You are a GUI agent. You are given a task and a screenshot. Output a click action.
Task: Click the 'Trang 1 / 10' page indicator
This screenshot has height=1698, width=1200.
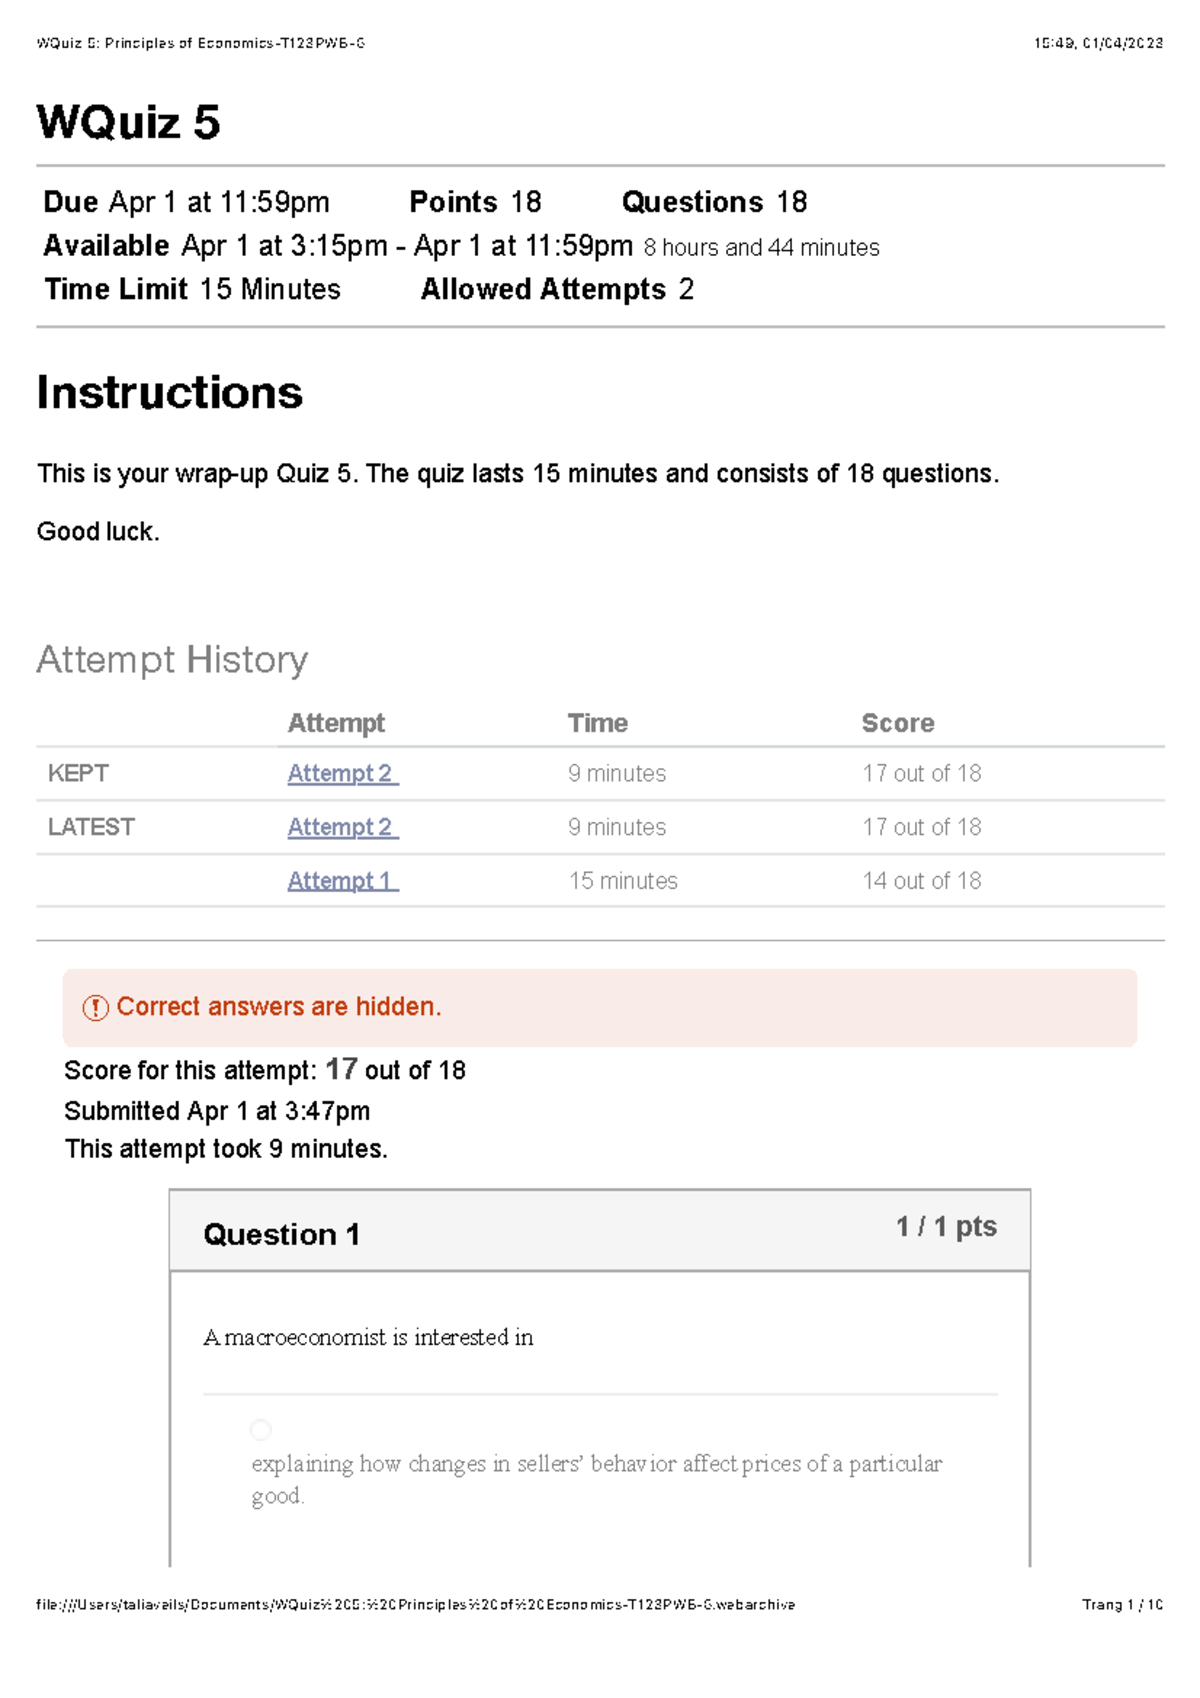[x=1122, y=1605]
